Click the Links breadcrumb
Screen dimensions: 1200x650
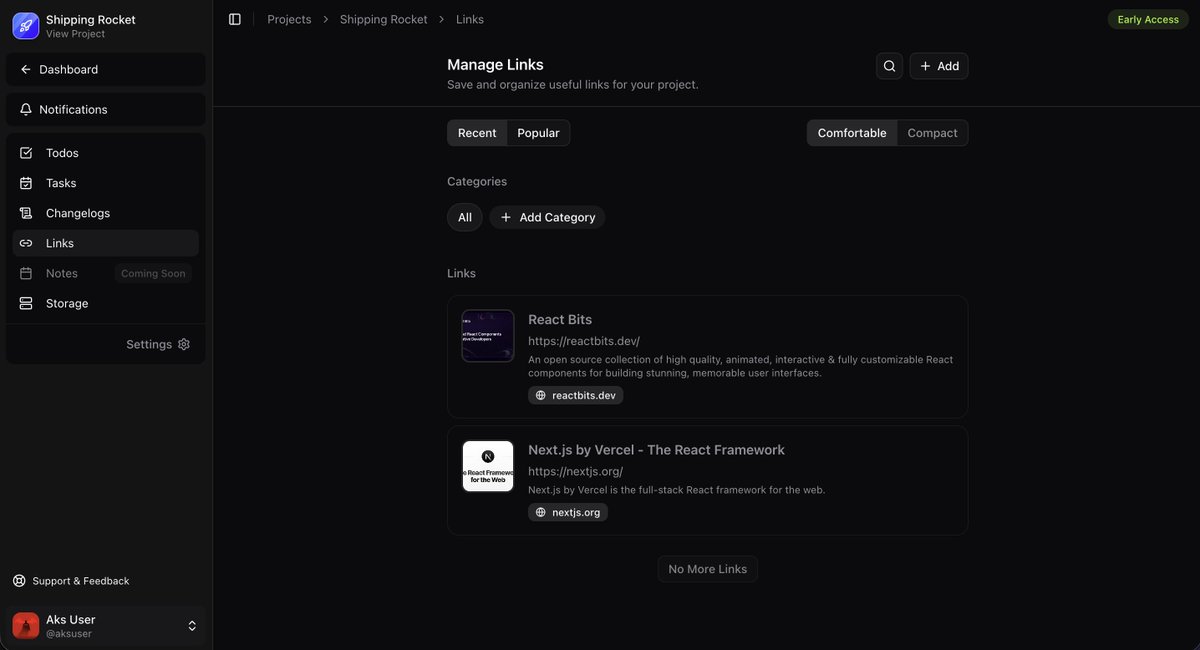tap(470, 19)
